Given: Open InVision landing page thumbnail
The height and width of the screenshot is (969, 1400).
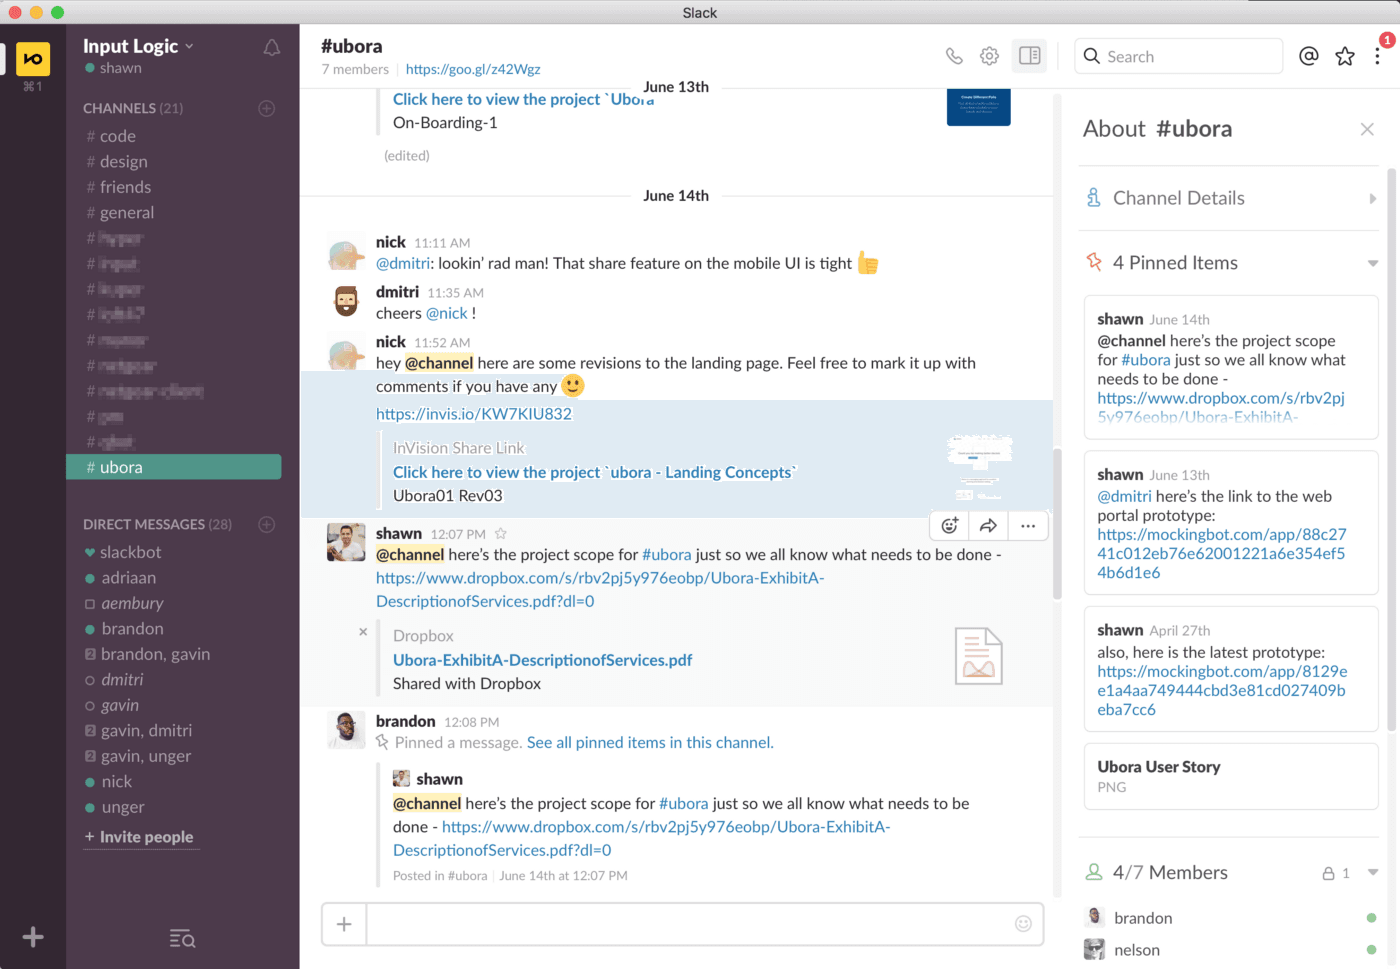Looking at the screenshot, I should click(979, 467).
